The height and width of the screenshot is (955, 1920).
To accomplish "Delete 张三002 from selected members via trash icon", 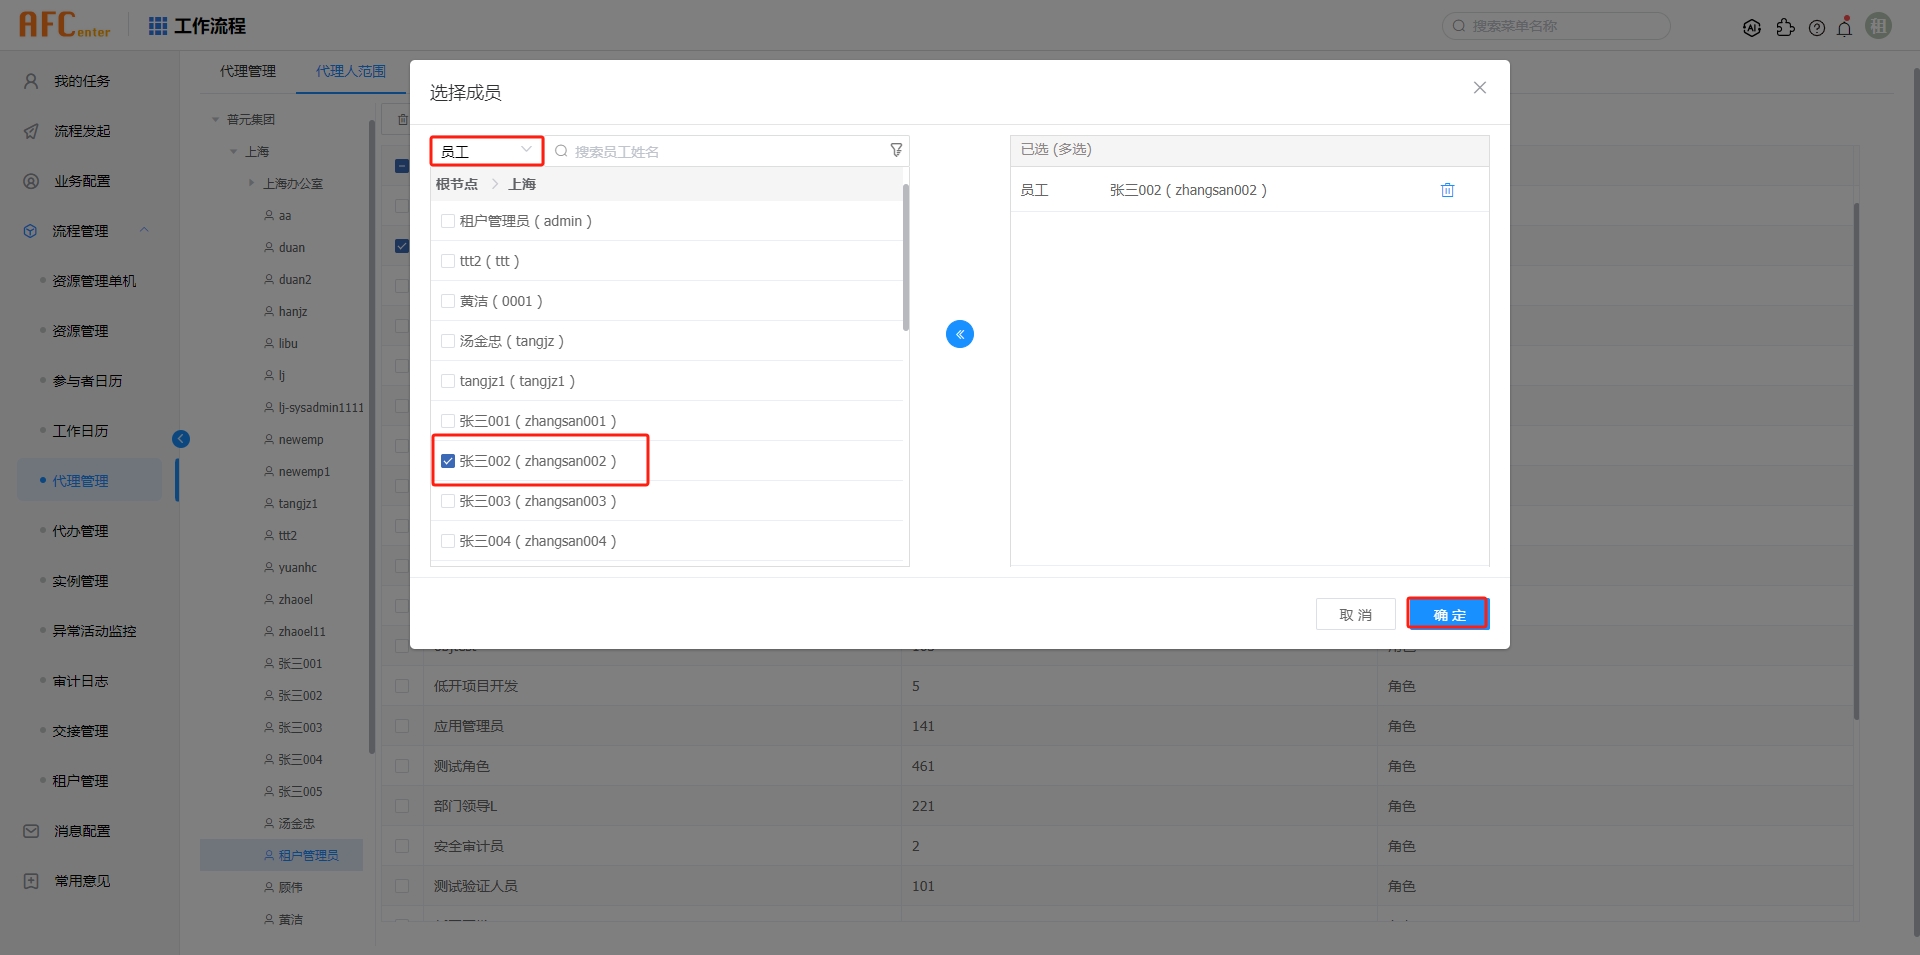I will pos(1447,189).
